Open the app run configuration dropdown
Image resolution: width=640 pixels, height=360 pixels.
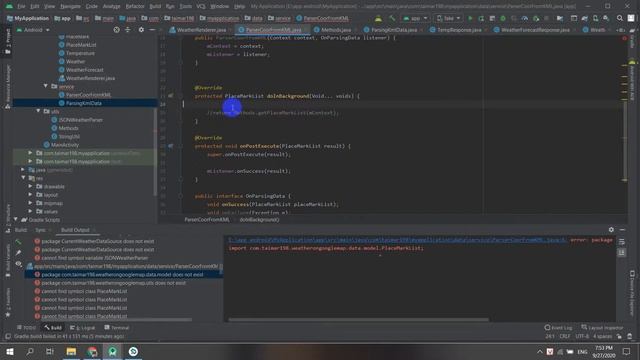pos(415,18)
